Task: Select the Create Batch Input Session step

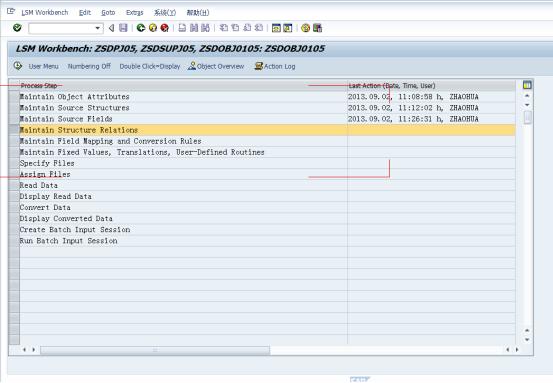Action: 183,230
